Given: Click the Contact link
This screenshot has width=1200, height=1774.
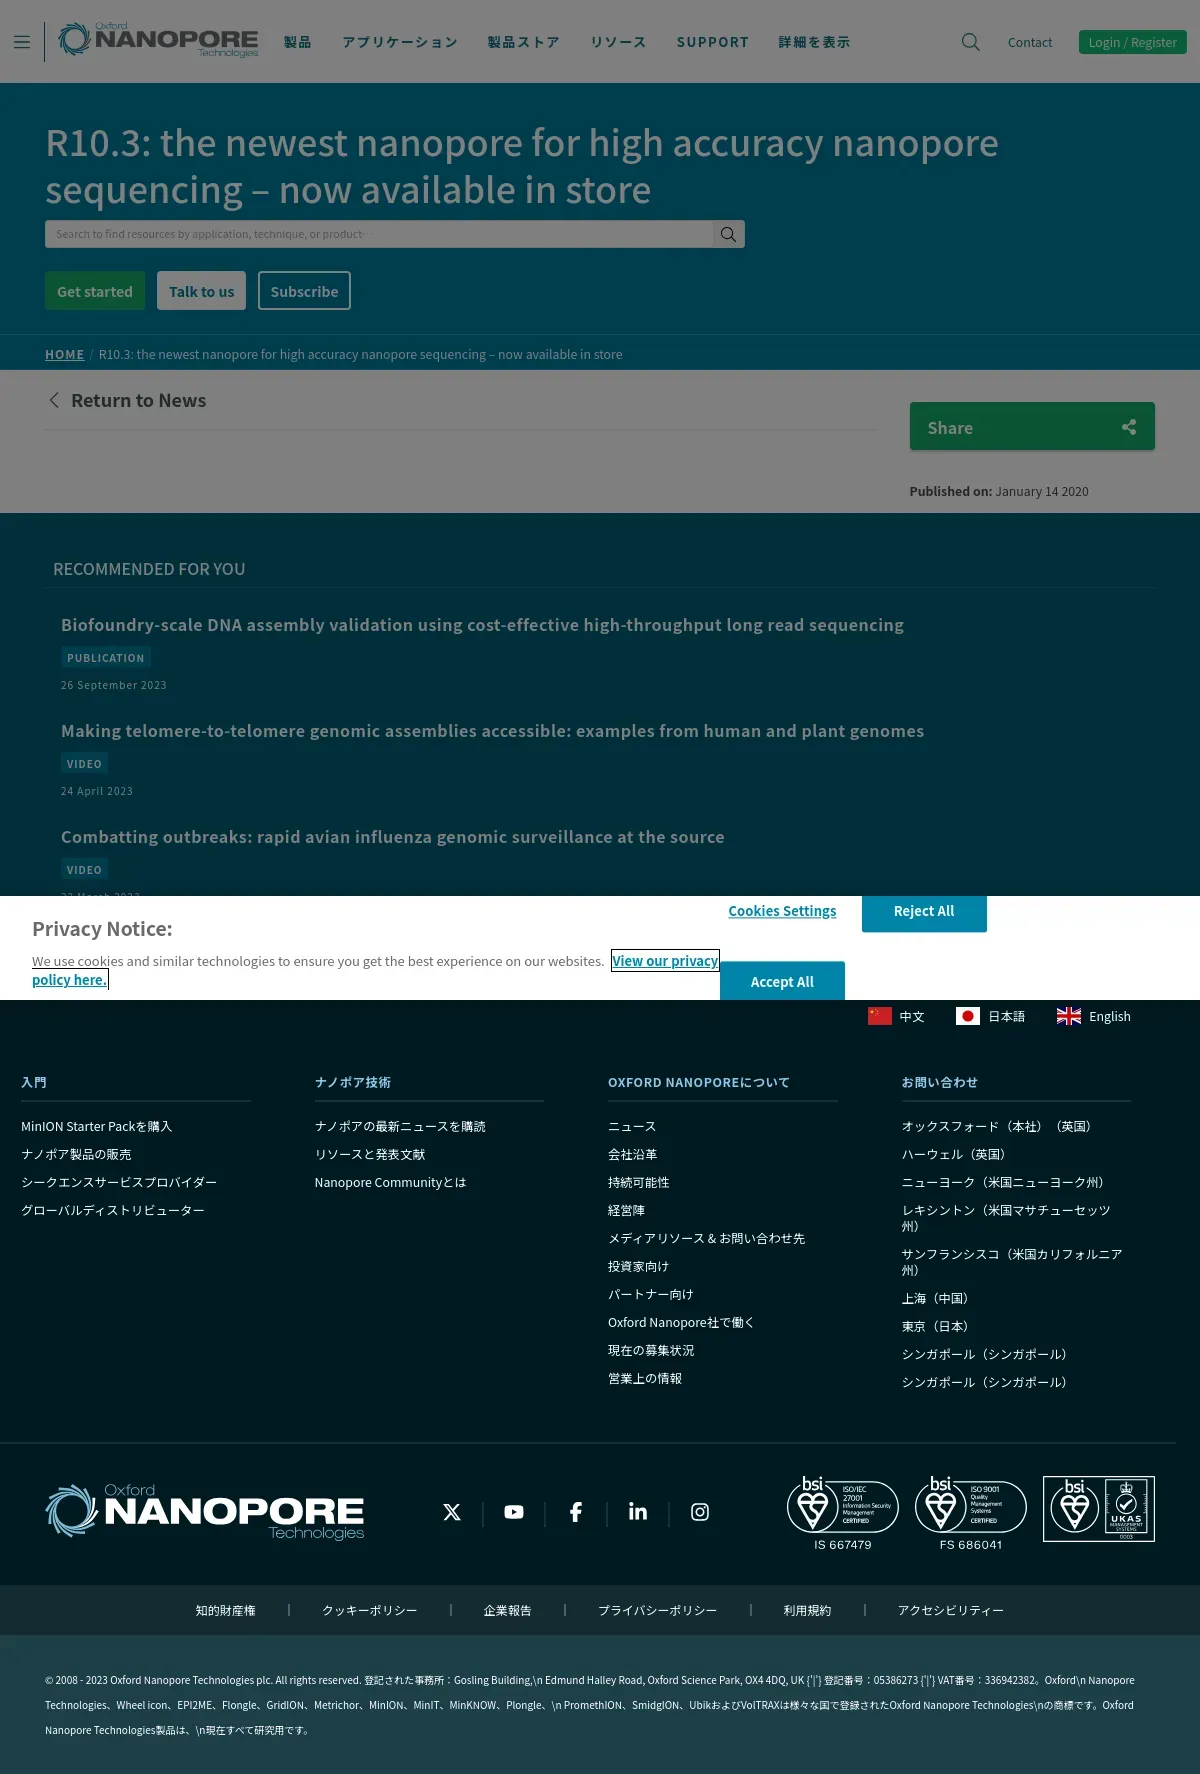Looking at the screenshot, I should (1030, 42).
